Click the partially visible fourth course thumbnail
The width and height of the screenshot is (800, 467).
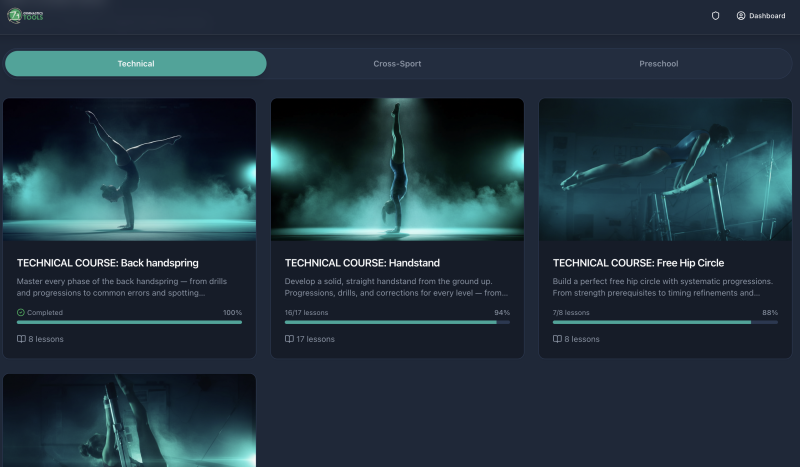pos(129,421)
